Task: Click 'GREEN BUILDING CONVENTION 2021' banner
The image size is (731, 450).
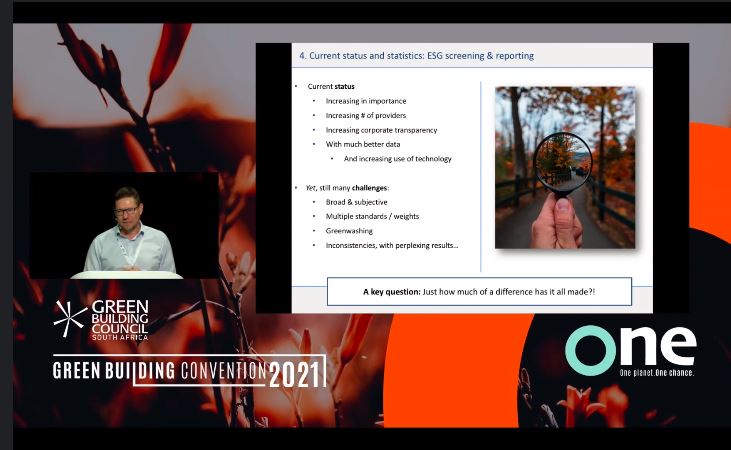Action: [189, 371]
